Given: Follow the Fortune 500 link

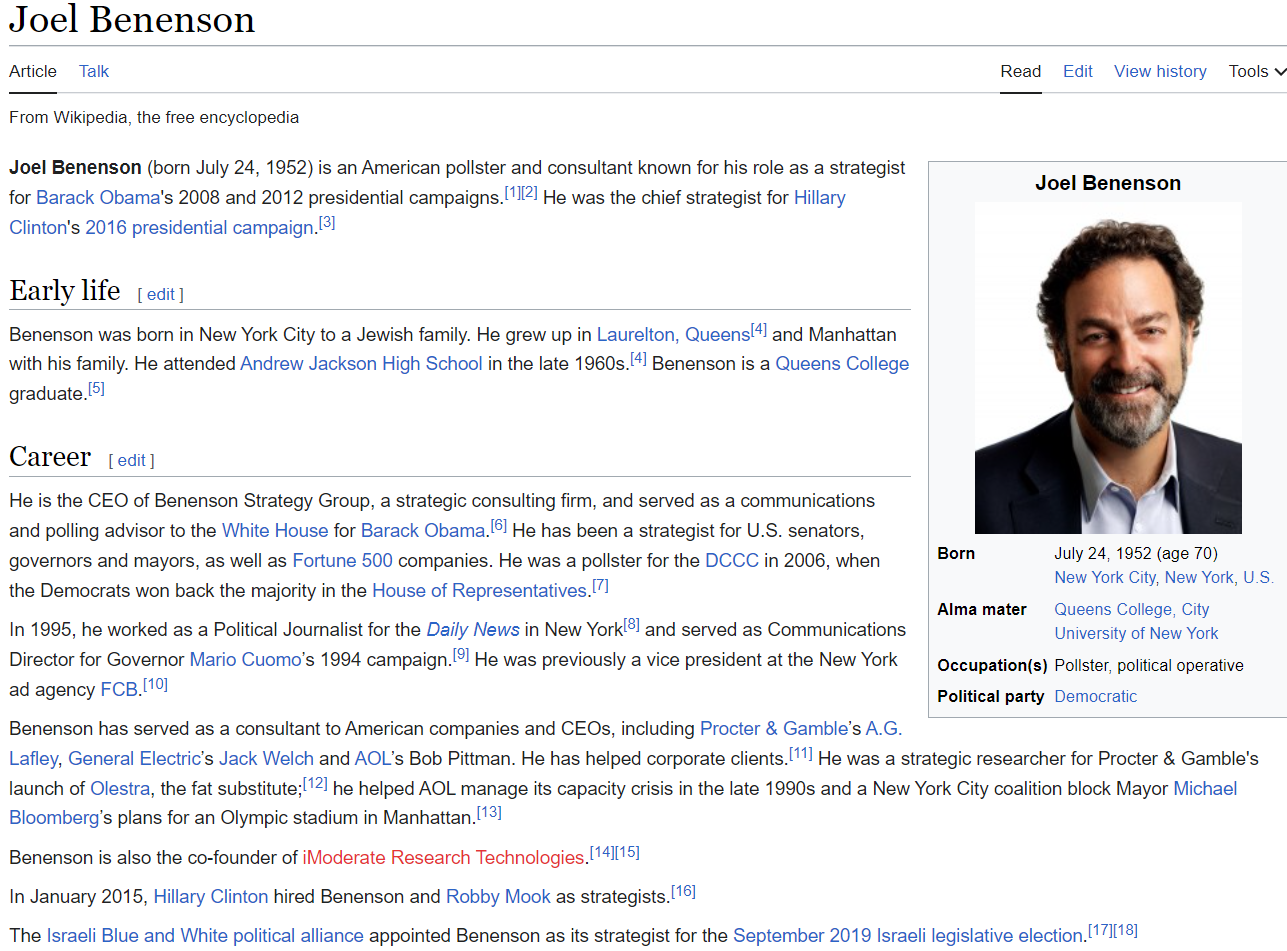Looking at the screenshot, I should (342, 560).
